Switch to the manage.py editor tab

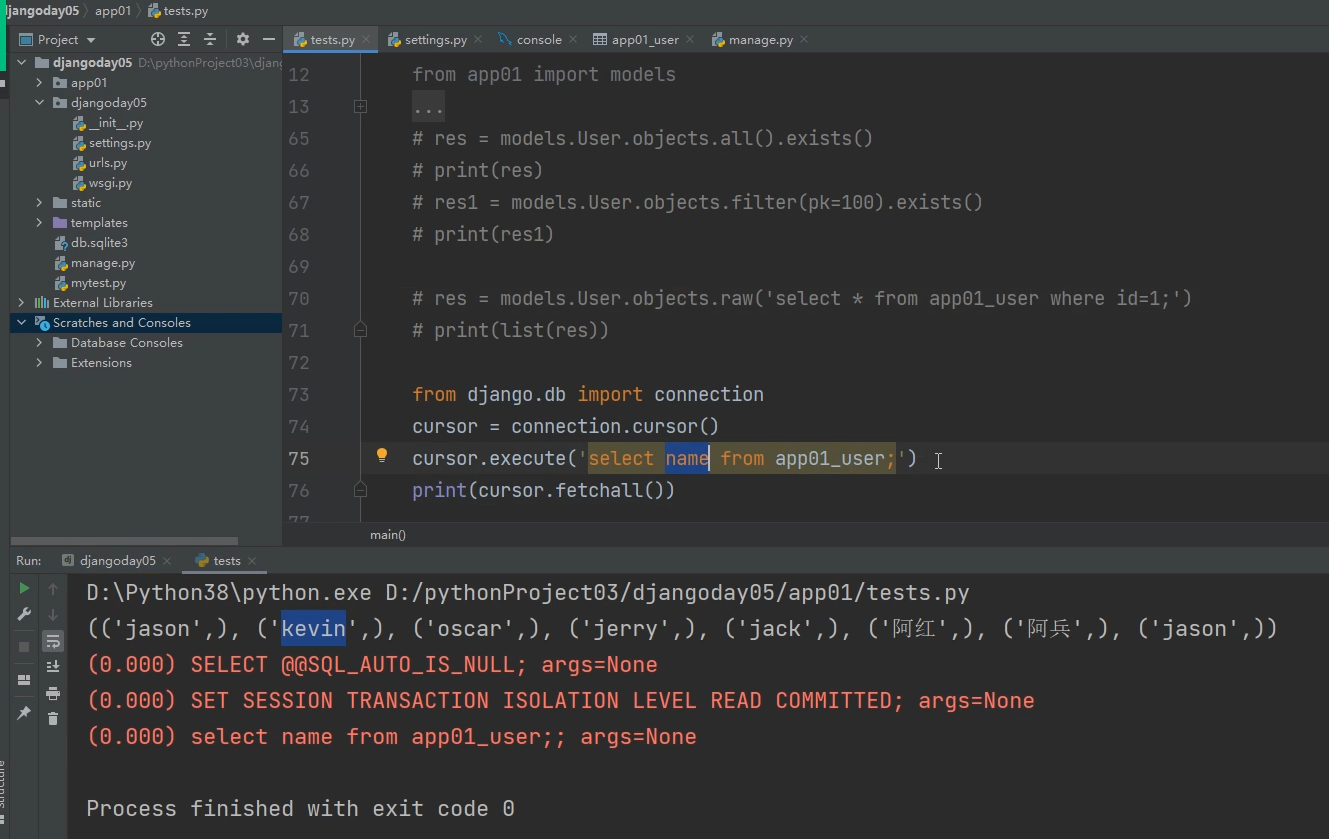tap(761, 40)
